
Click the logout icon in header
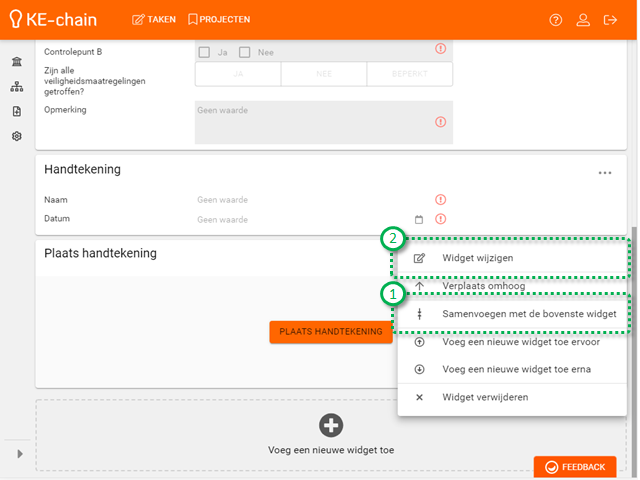(x=610, y=20)
